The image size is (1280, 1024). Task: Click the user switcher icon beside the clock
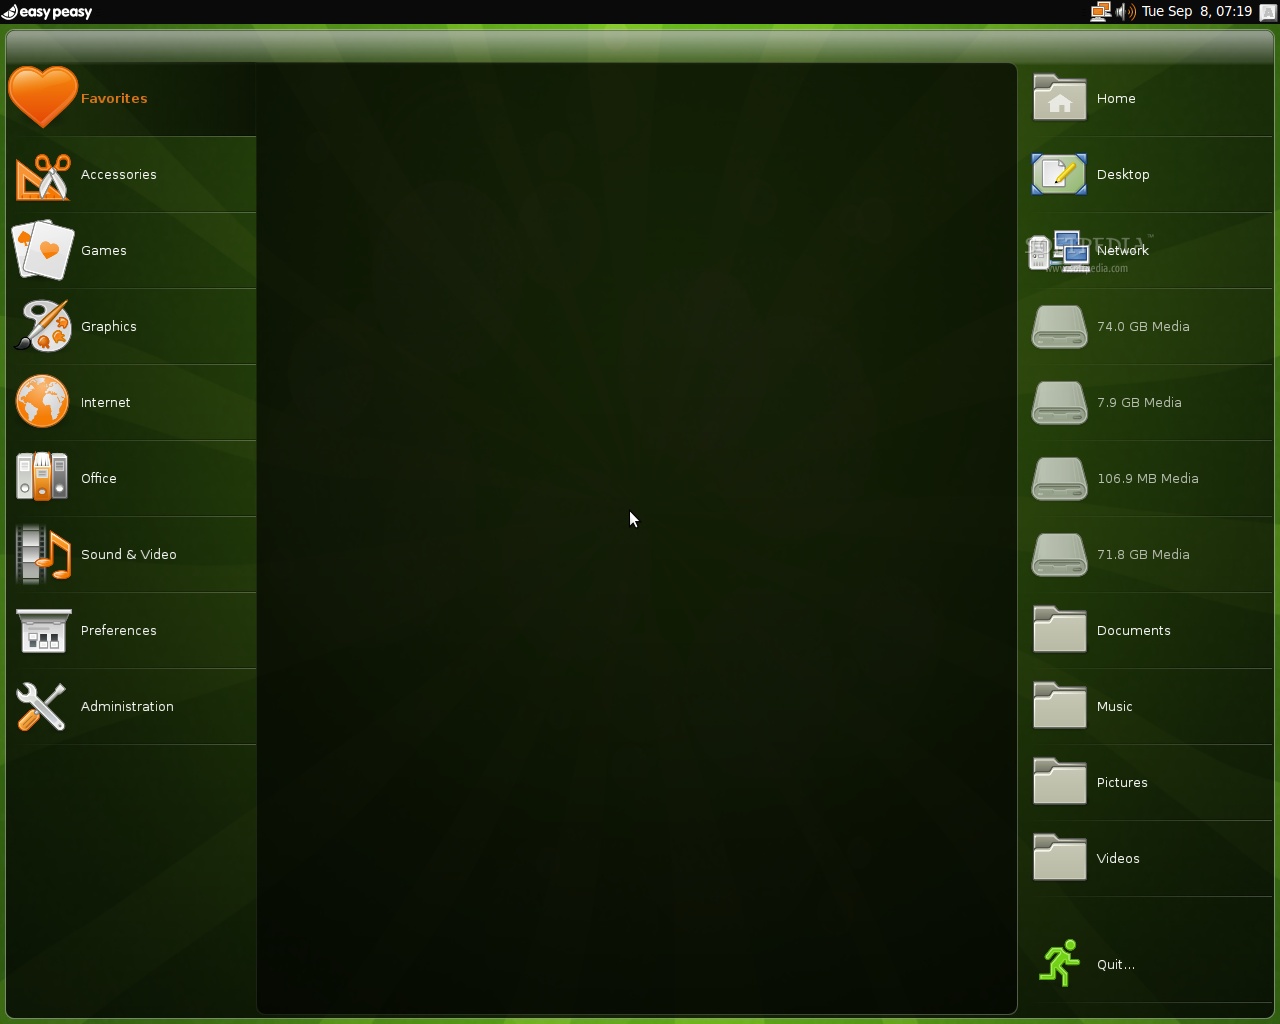click(x=1266, y=12)
